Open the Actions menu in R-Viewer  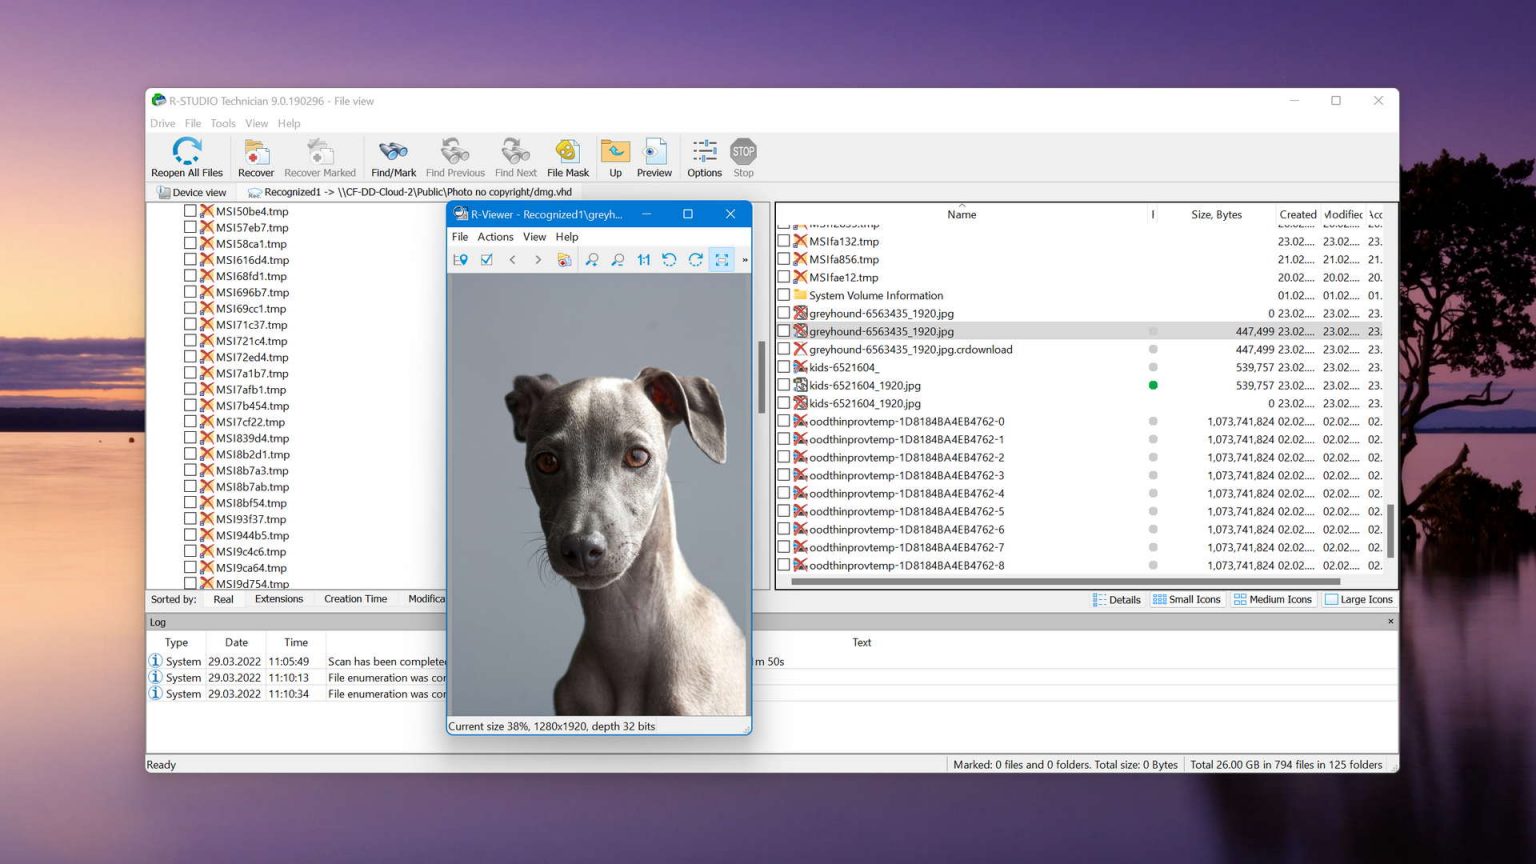[x=495, y=237]
